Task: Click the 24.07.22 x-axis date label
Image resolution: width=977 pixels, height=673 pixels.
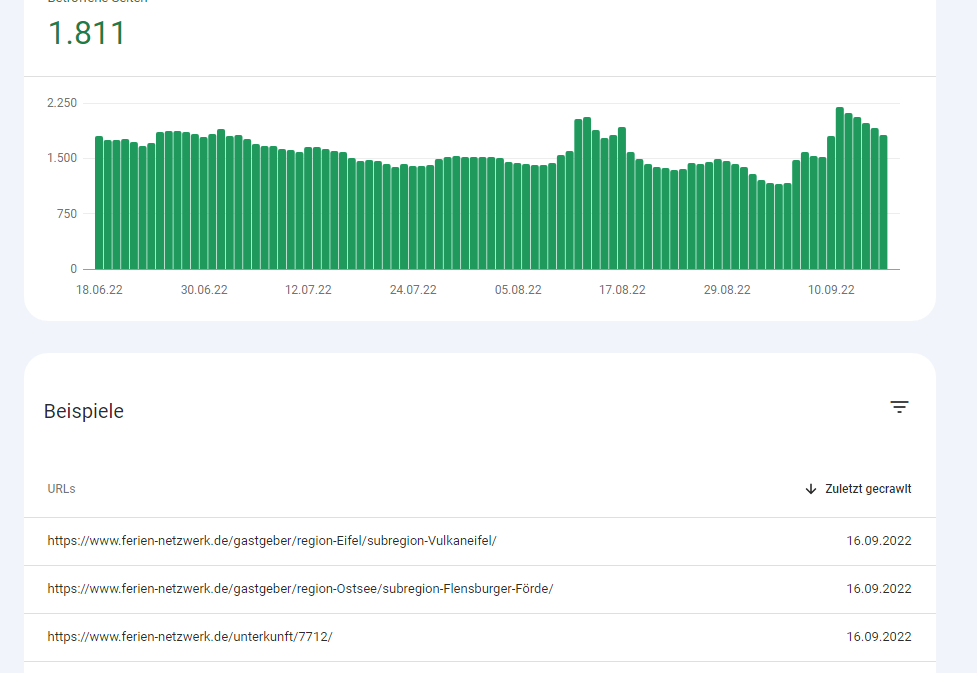Action: coord(413,290)
